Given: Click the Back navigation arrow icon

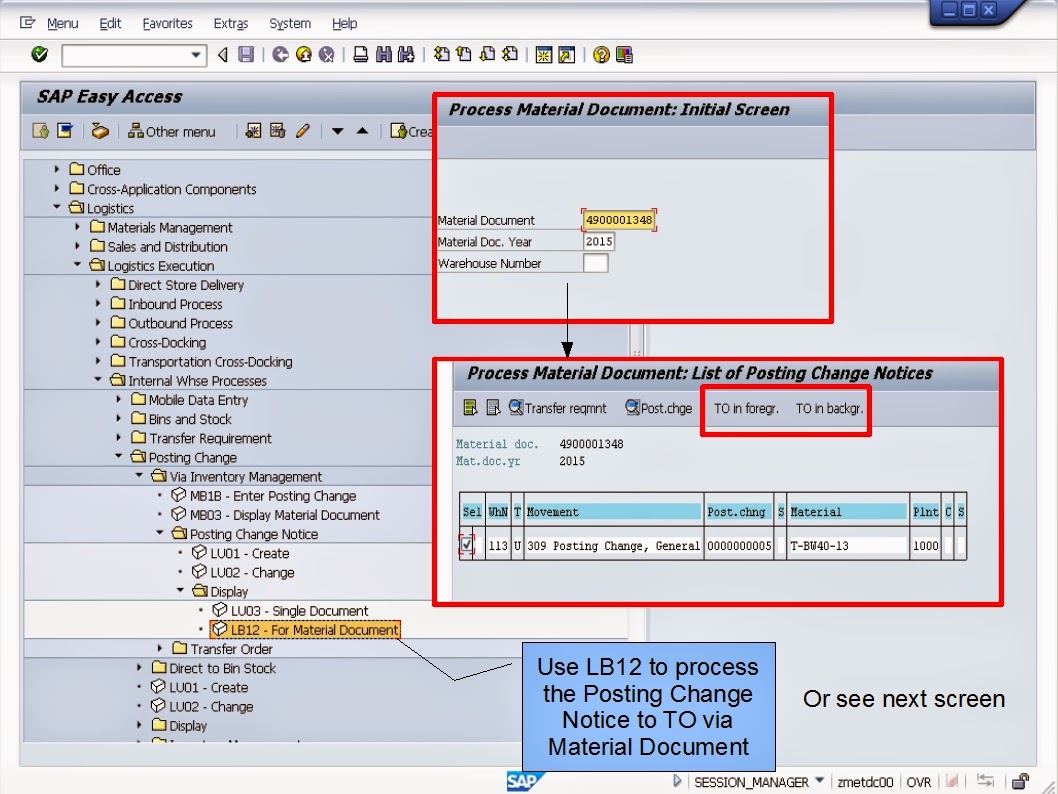Looking at the screenshot, I should coord(222,55).
